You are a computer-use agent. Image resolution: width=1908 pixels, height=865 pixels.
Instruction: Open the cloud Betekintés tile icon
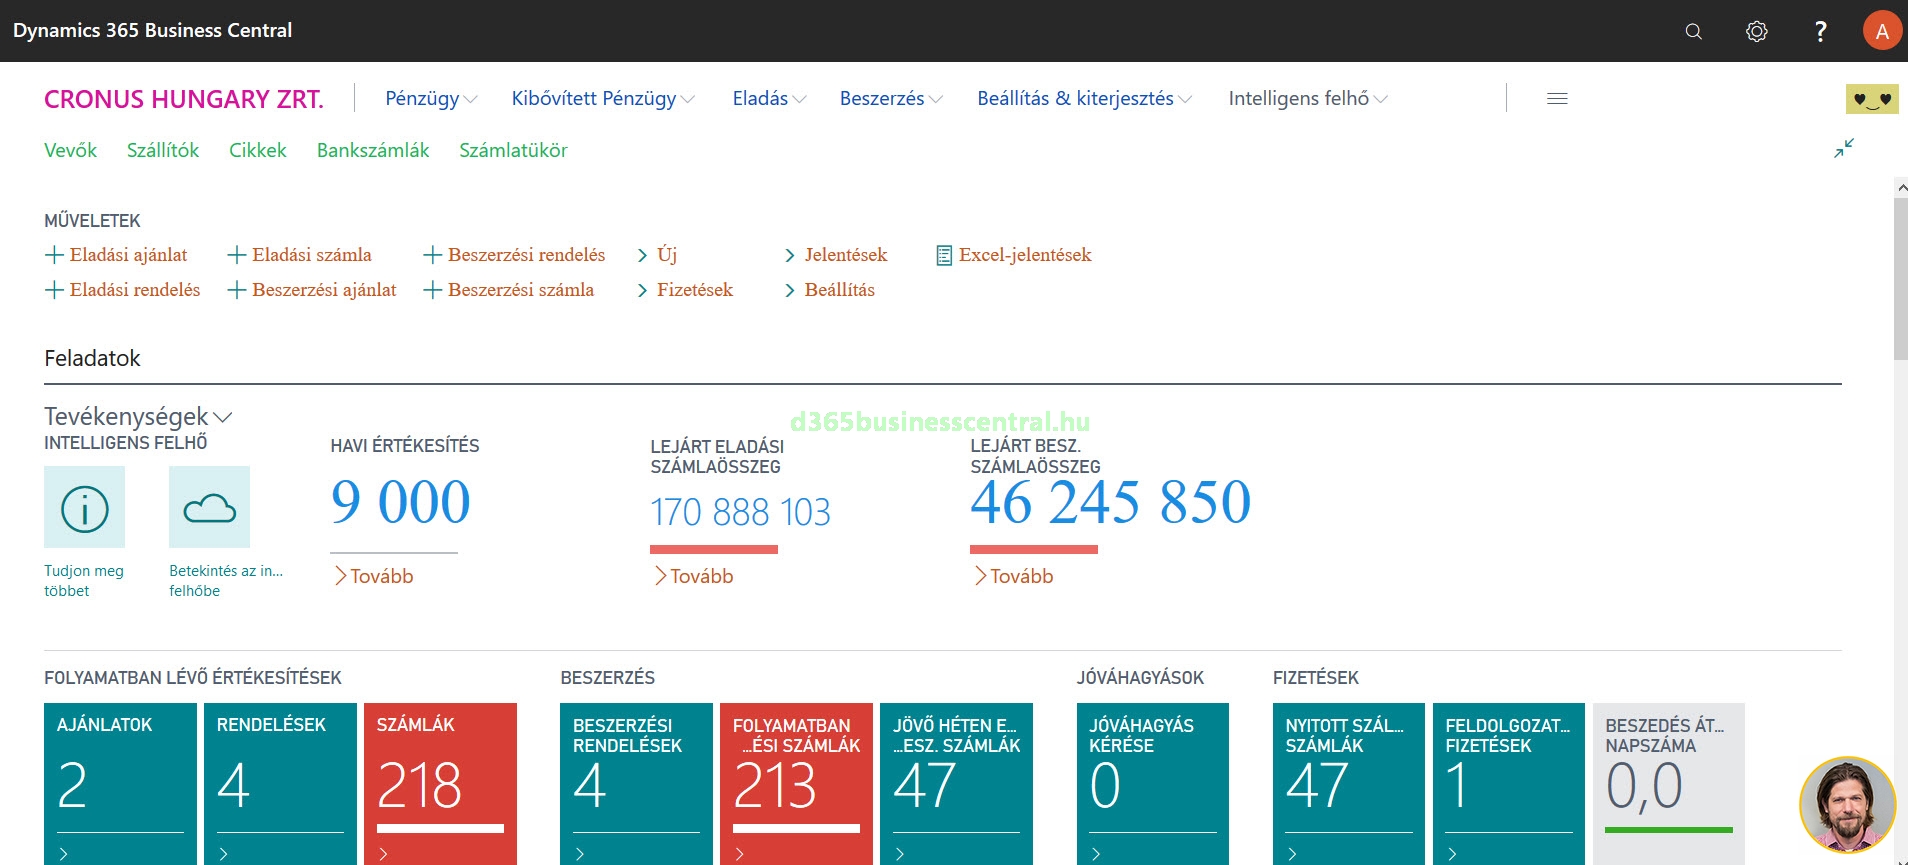point(210,507)
